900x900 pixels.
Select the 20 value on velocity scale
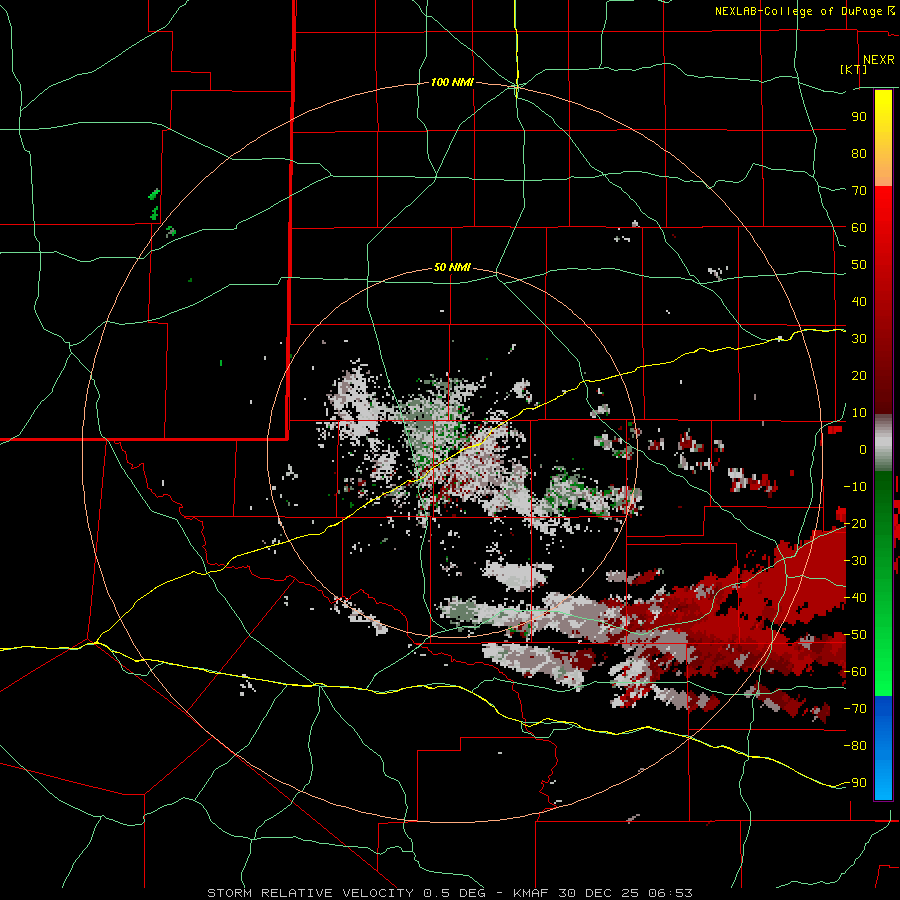859,376
